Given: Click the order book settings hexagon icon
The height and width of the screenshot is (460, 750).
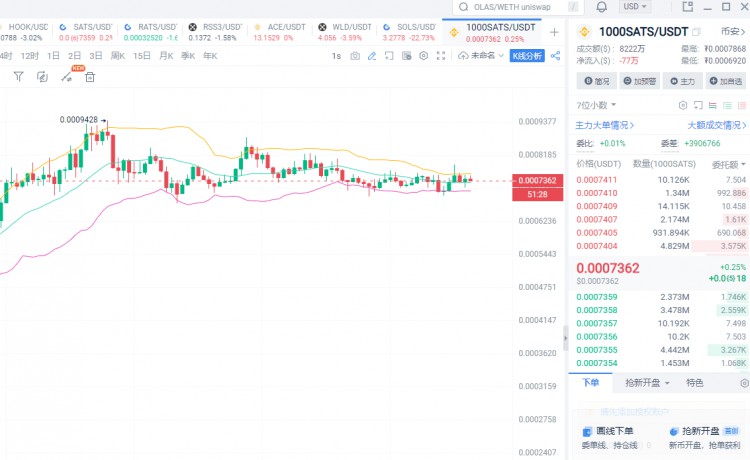Looking at the screenshot, I should [683, 105].
